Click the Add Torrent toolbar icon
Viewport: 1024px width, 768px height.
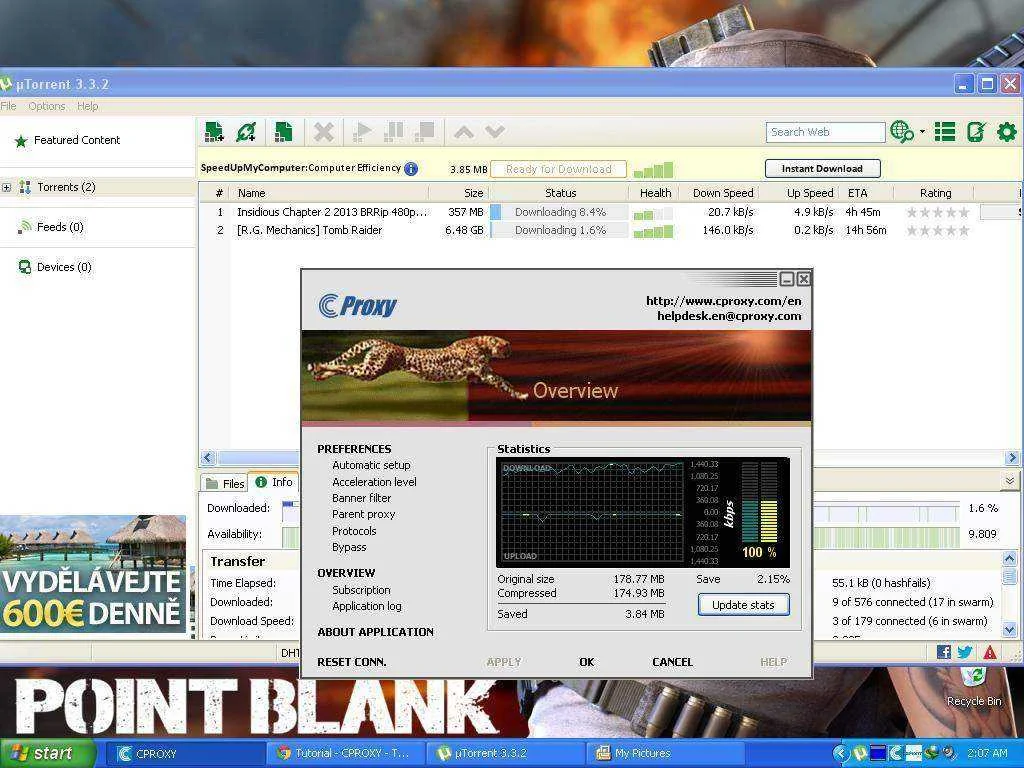[x=214, y=132]
